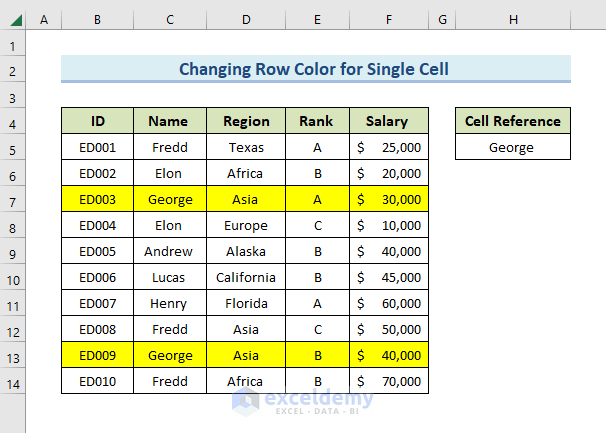606x433 pixels.
Task: Click the Cell Reference header cell
Action: pos(512,122)
